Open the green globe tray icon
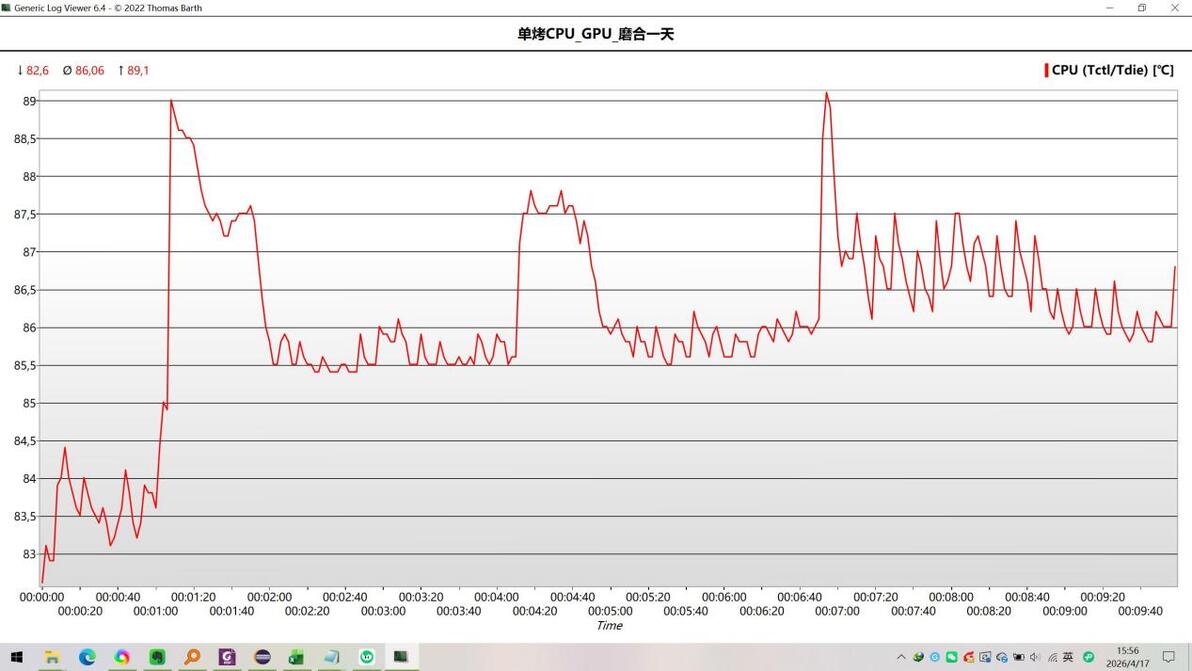The image size is (1192, 671). coord(918,657)
